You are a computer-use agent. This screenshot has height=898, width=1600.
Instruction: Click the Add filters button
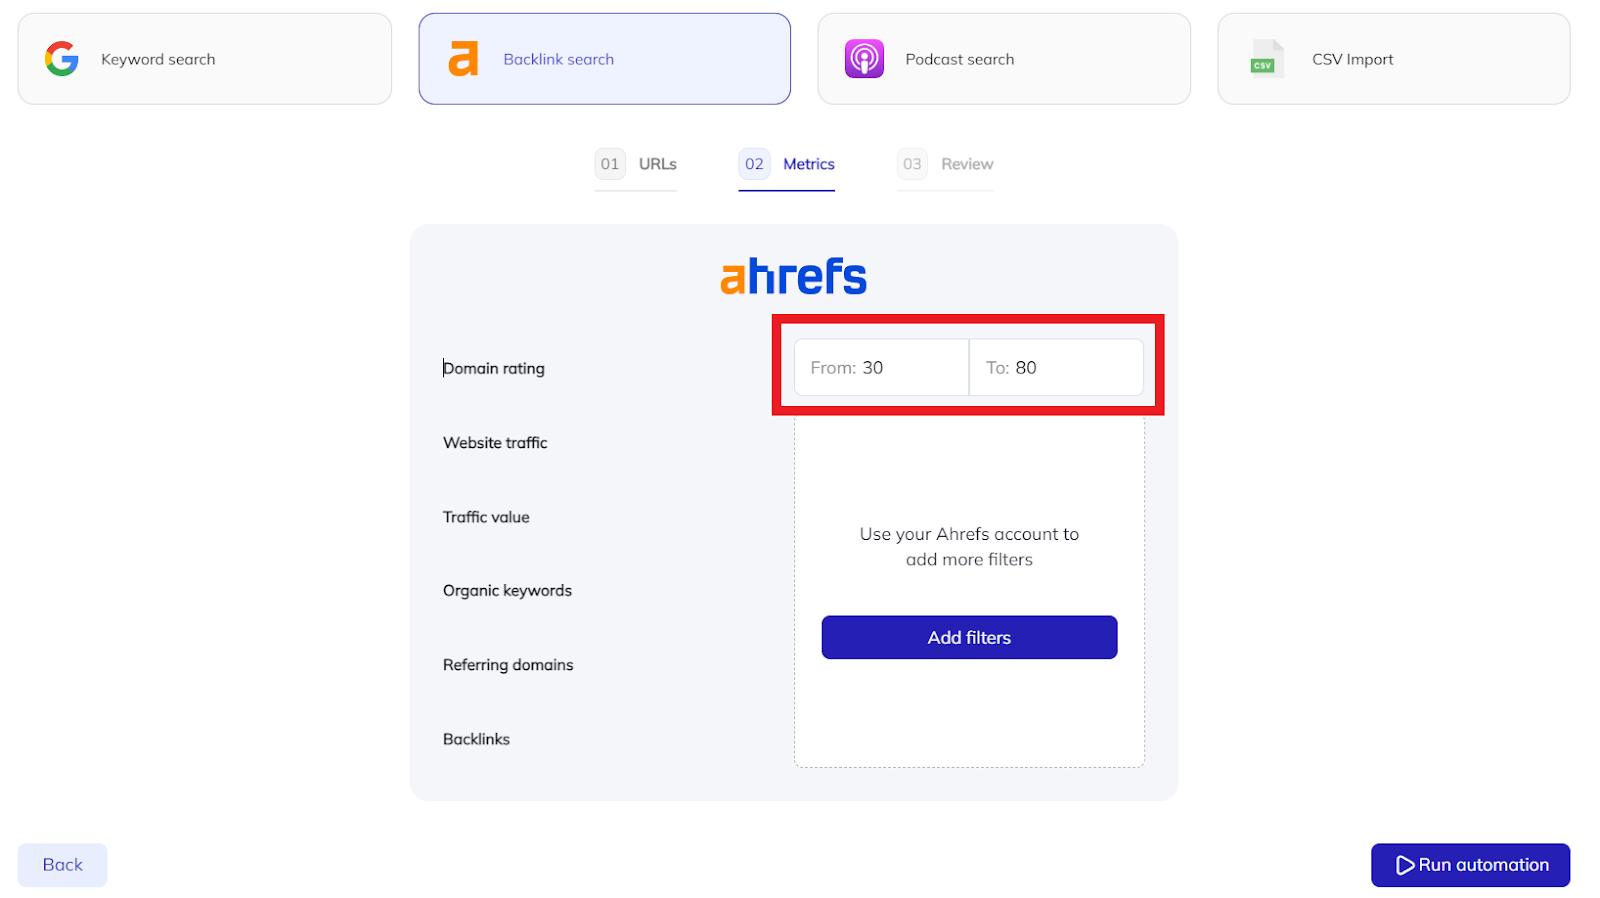coord(970,637)
